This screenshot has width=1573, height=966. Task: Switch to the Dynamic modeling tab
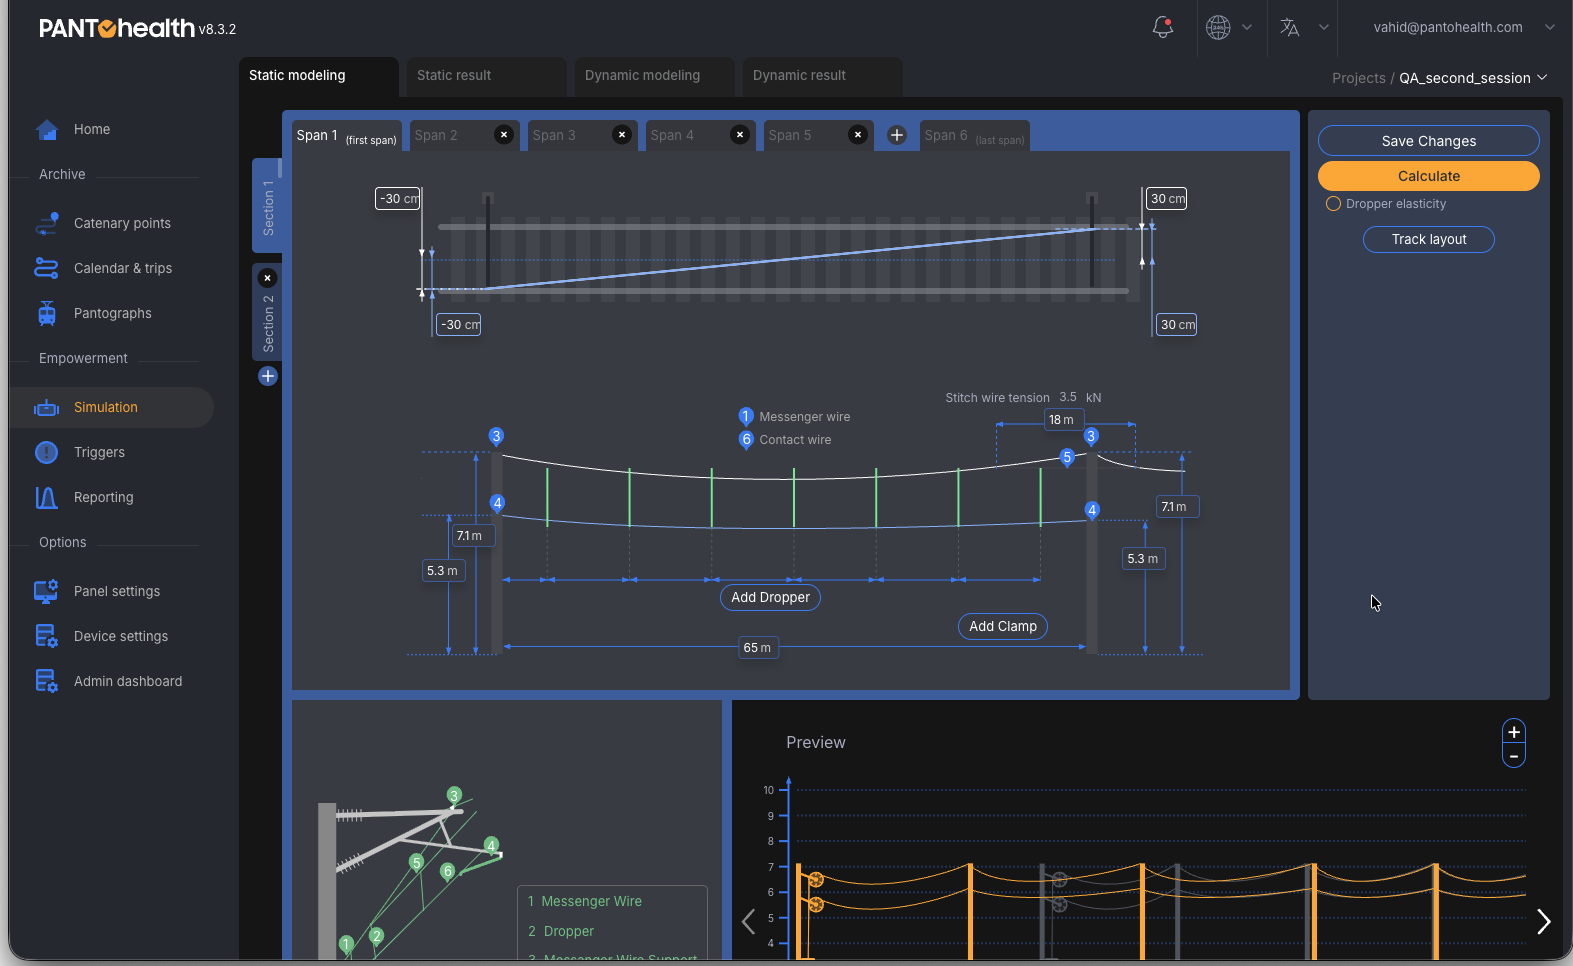click(x=654, y=76)
